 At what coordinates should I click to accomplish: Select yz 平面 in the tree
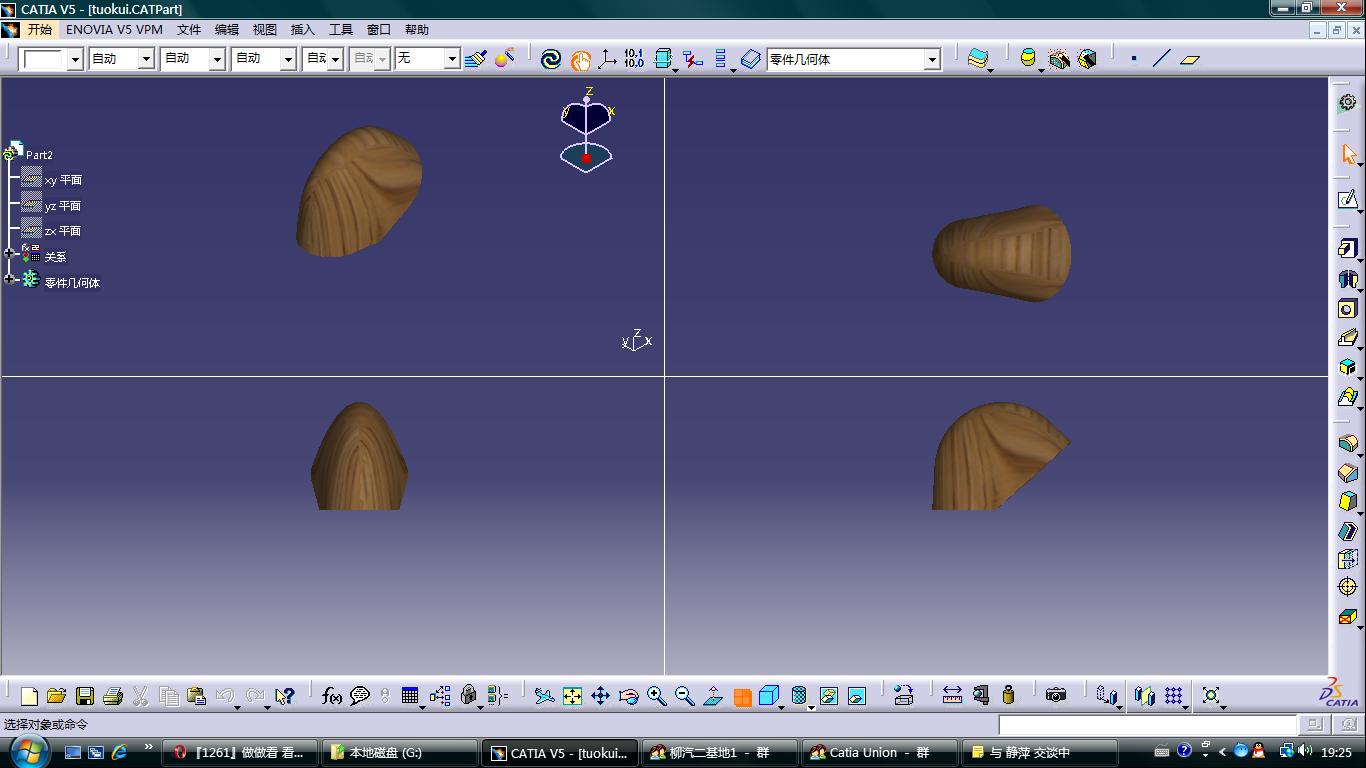click(x=63, y=206)
